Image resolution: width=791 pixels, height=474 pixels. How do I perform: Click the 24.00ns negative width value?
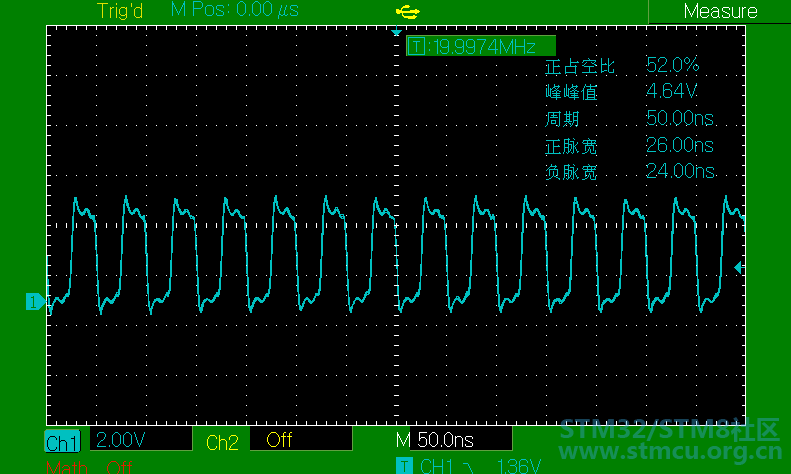pyautogui.click(x=680, y=171)
